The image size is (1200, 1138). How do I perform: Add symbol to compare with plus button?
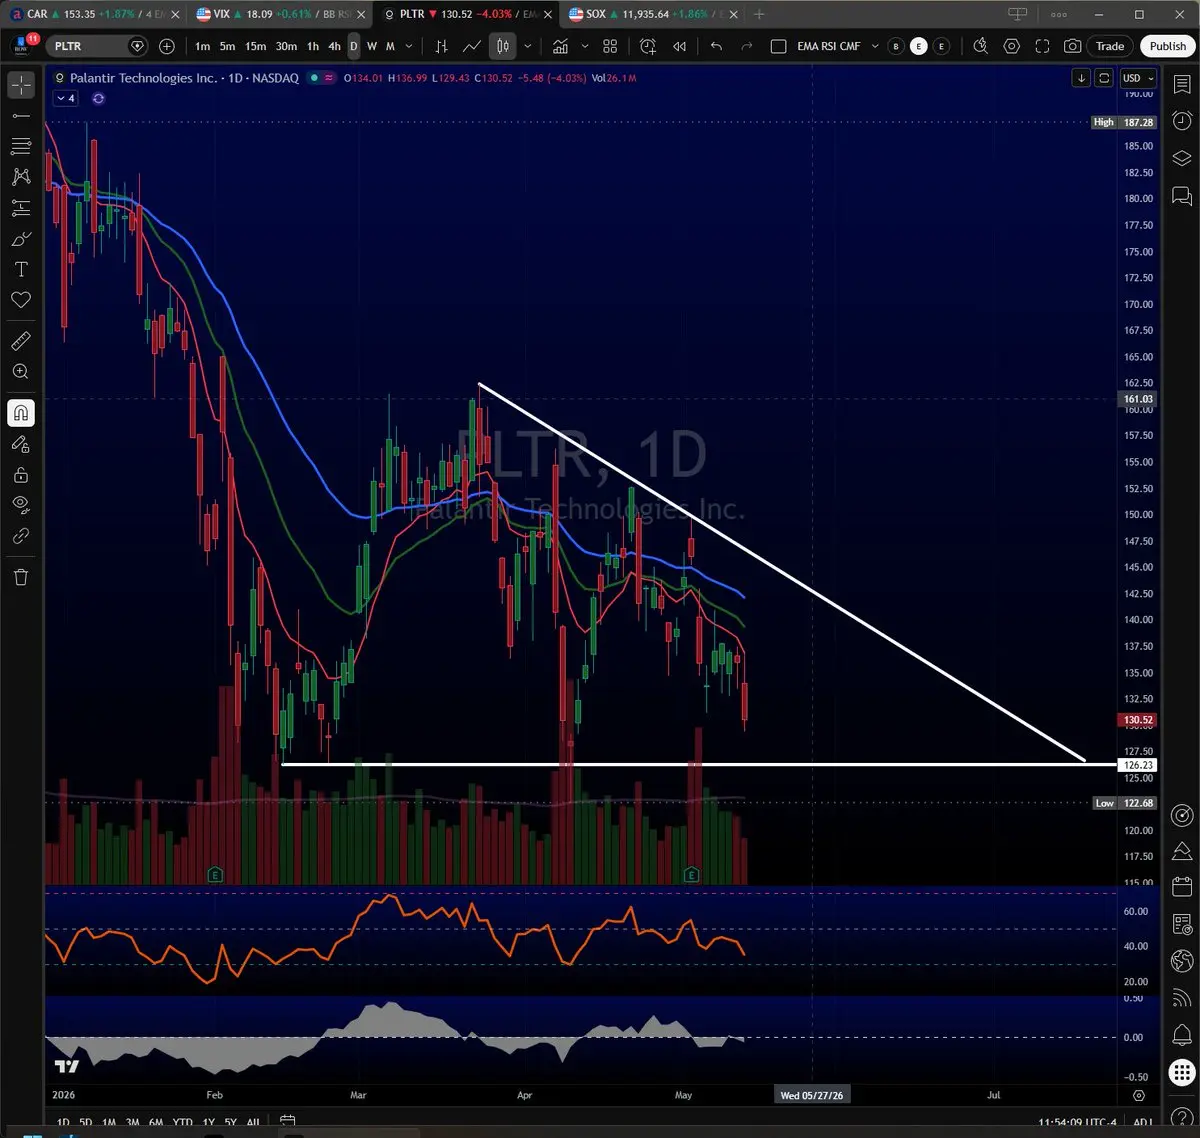pos(167,46)
